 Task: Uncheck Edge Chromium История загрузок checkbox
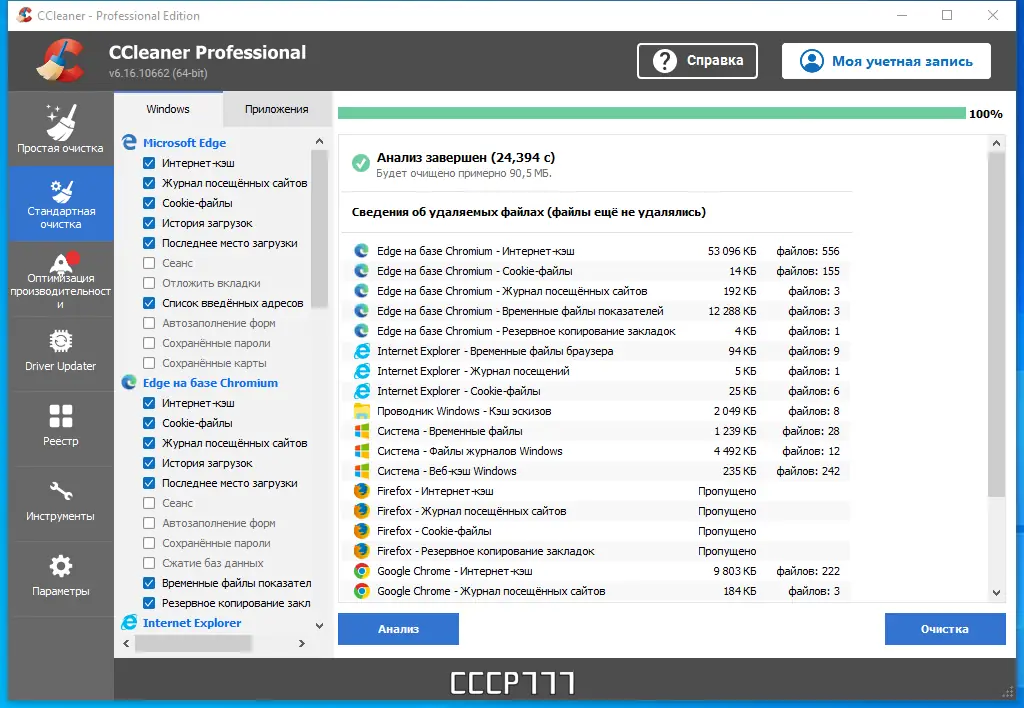[149, 463]
